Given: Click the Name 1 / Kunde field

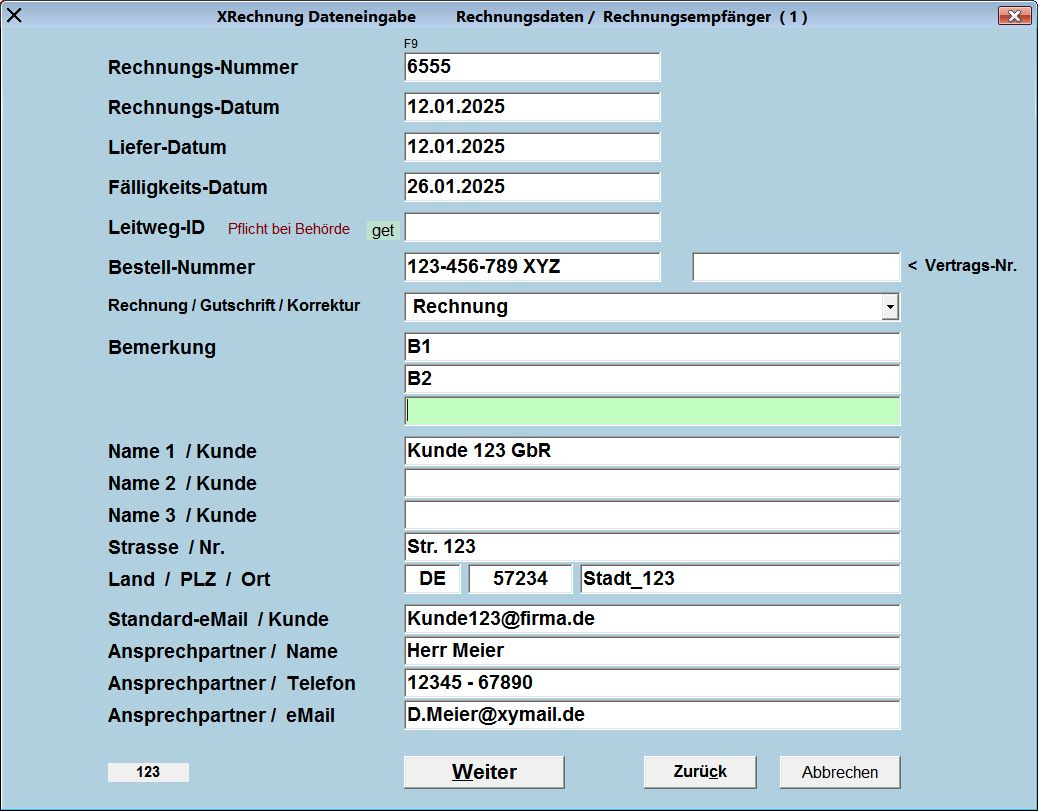Looking at the screenshot, I should (652, 451).
